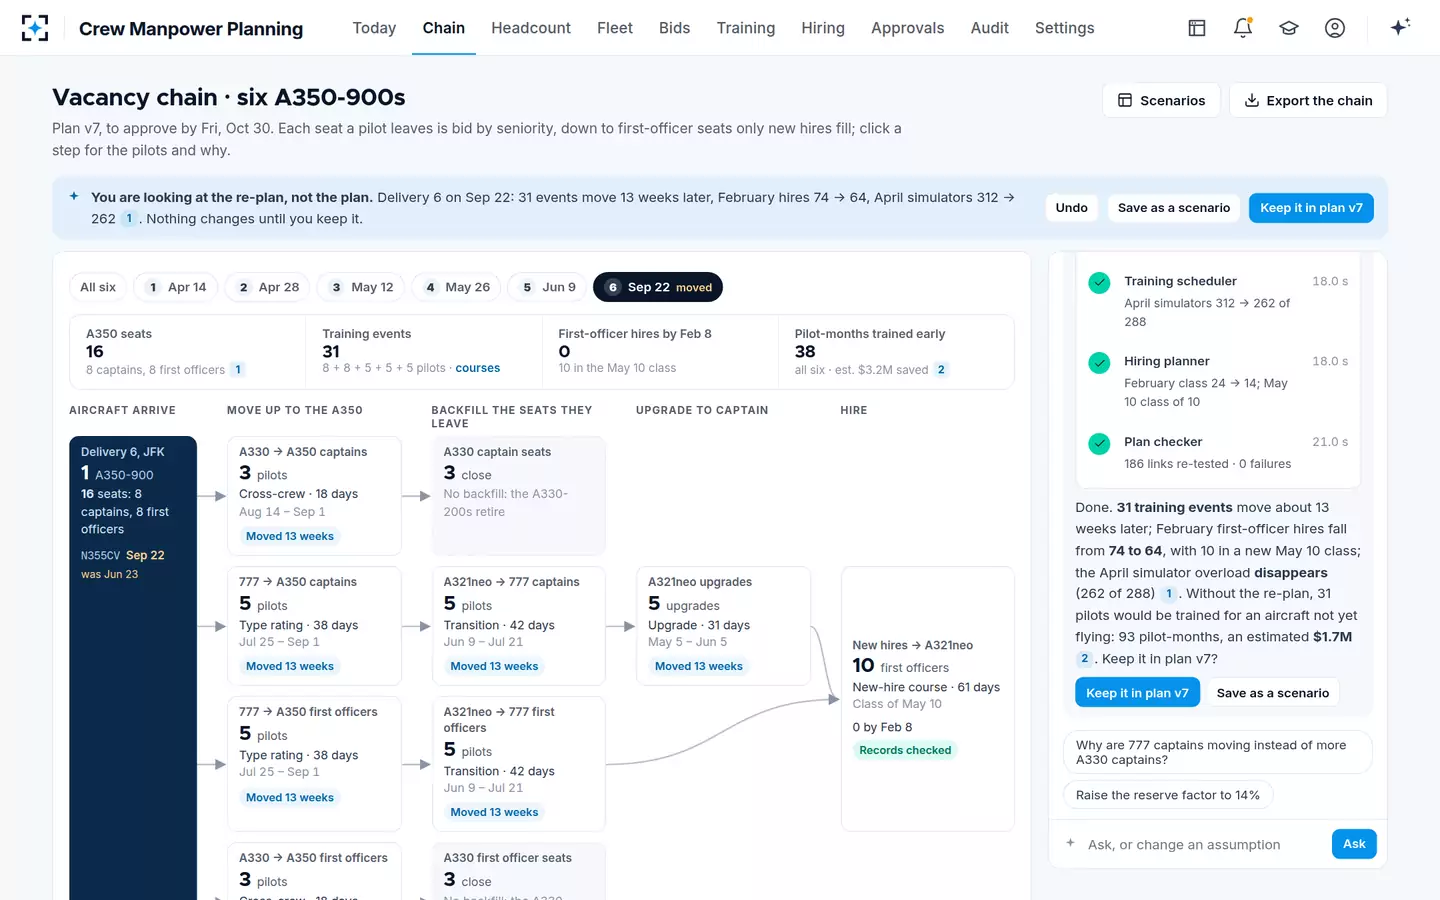The width and height of the screenshot is (1440, 900).
Task: Click the graduation cap training icon
Action: pos(1289,28)
